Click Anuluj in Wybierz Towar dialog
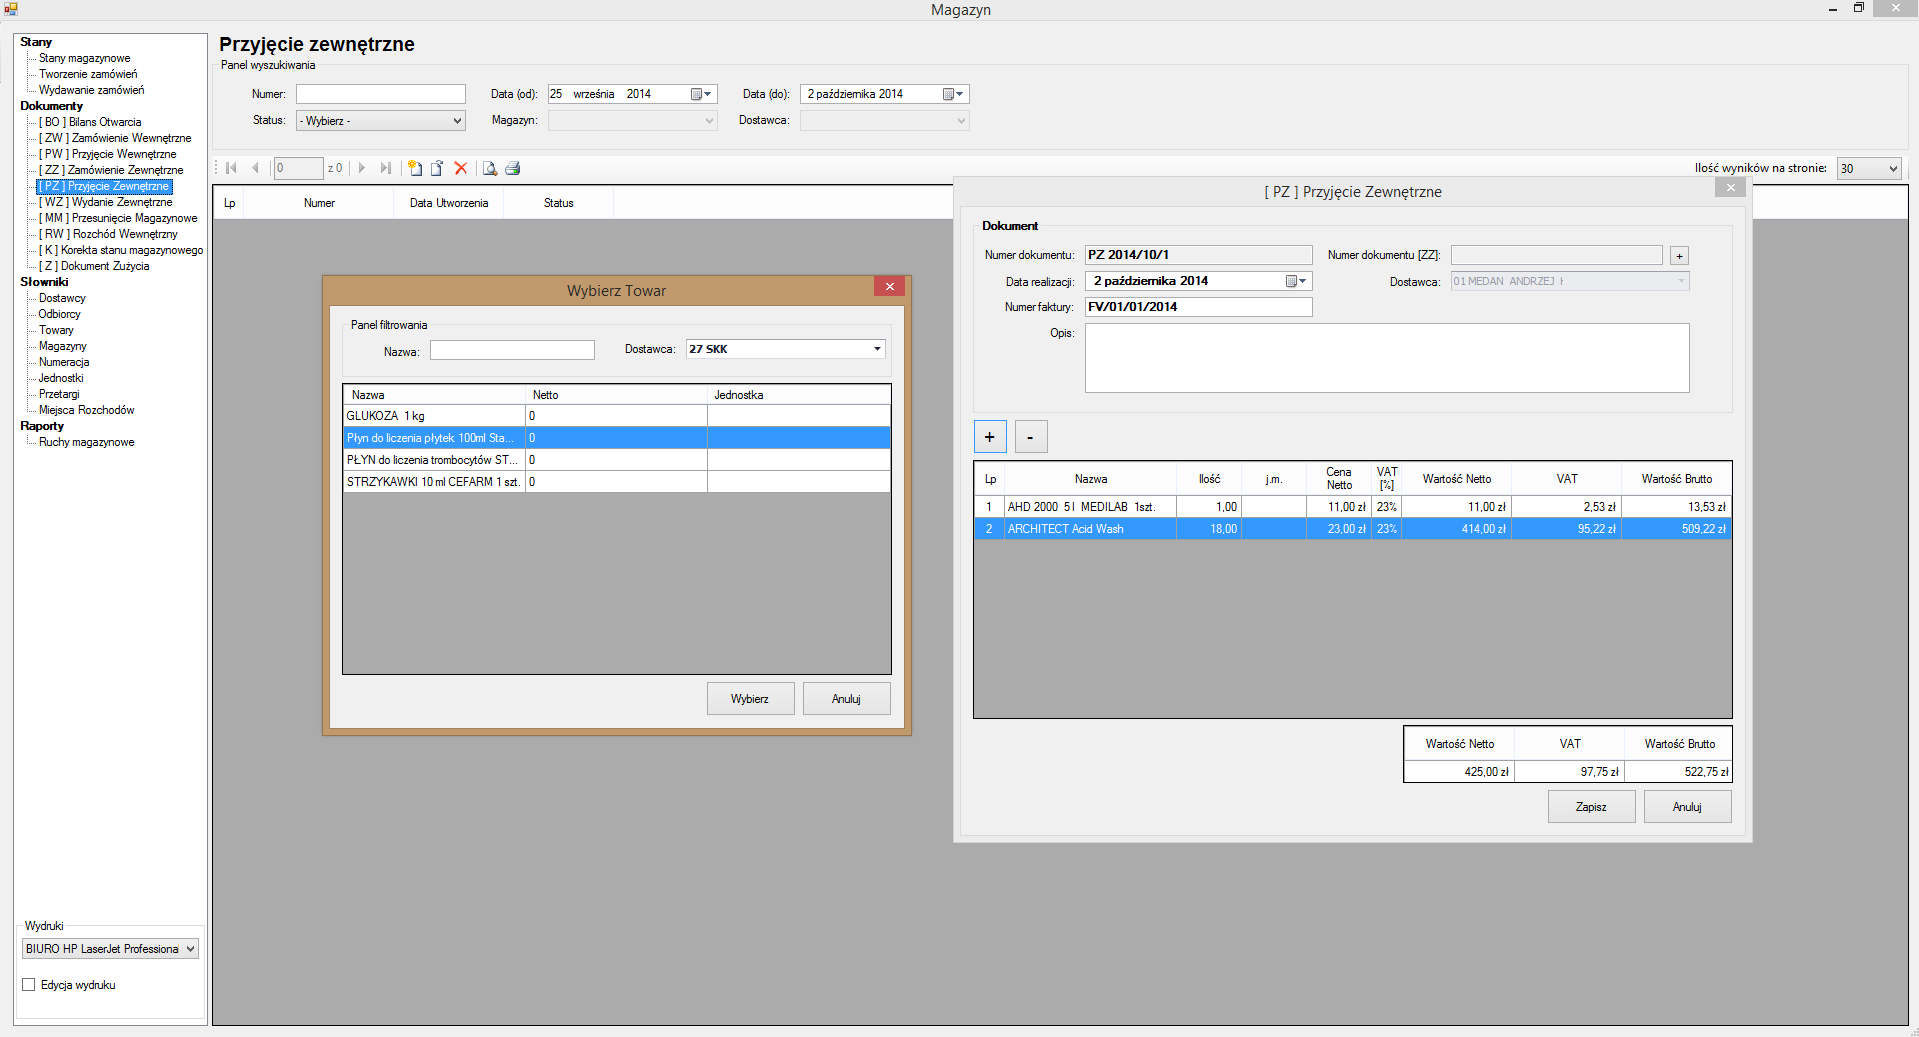 tap(846, 699)
